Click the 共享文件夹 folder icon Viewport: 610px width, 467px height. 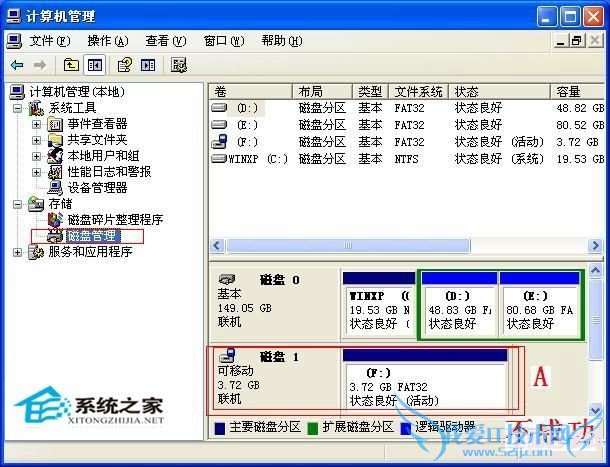point(55,140)
